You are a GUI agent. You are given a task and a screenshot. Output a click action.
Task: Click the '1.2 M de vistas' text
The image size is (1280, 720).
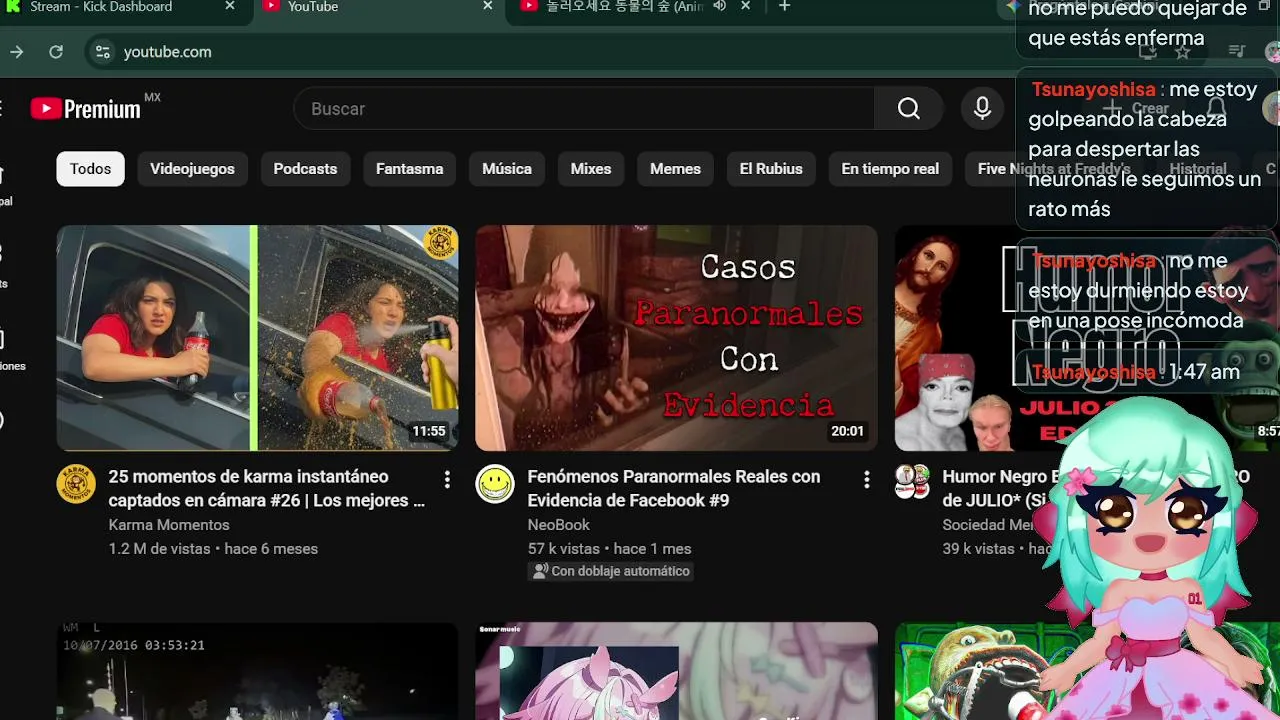[159, 549]
